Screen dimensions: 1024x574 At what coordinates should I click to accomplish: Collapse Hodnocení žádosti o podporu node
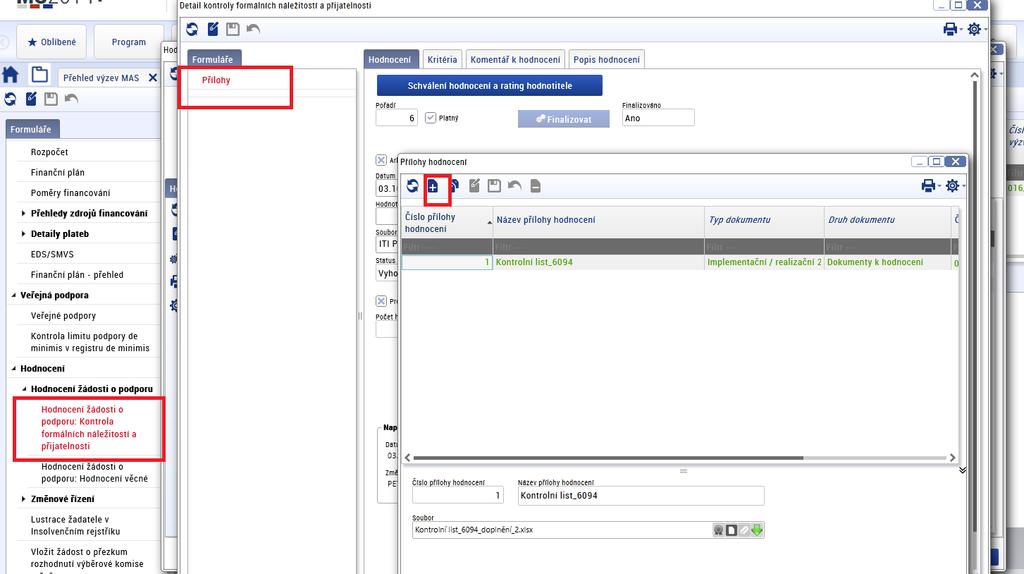click(x=24, y=389)
